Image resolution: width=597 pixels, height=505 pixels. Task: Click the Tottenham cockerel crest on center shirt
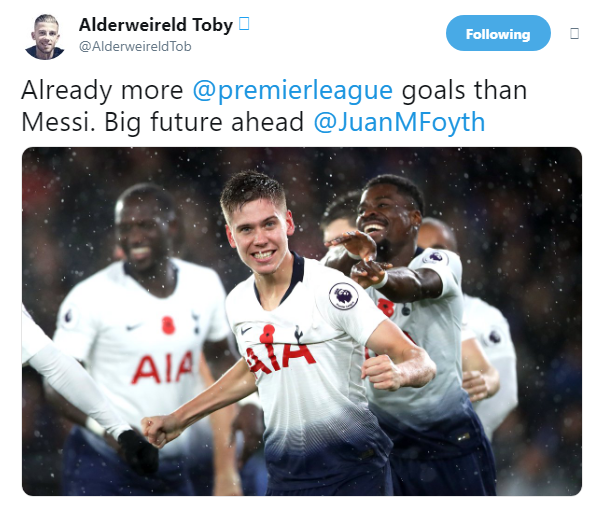pos(299,334)
